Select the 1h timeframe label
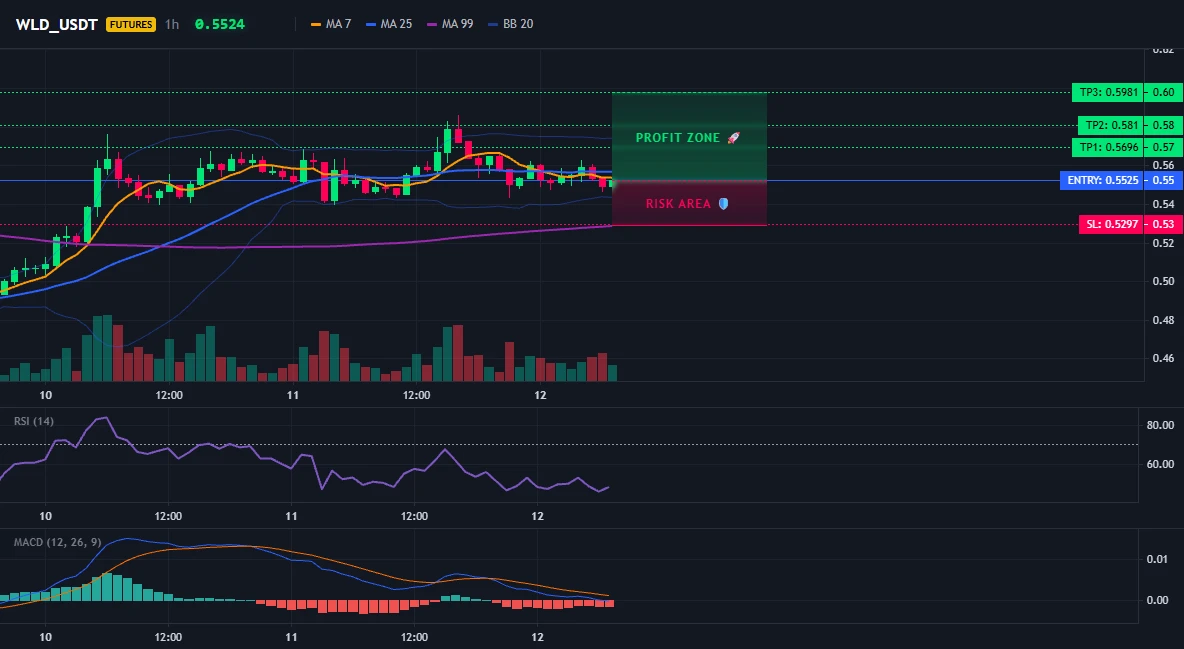 click(172, 24)
